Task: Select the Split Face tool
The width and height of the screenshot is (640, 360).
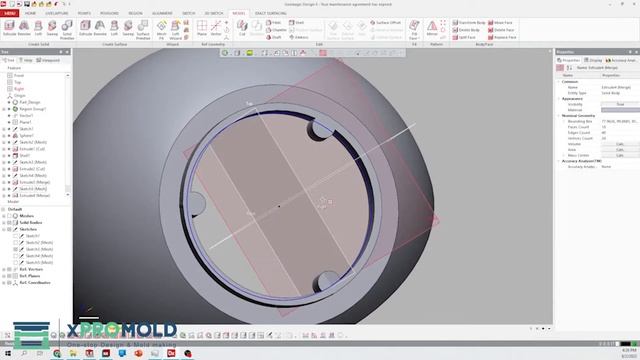Action: tap(464, 37)
